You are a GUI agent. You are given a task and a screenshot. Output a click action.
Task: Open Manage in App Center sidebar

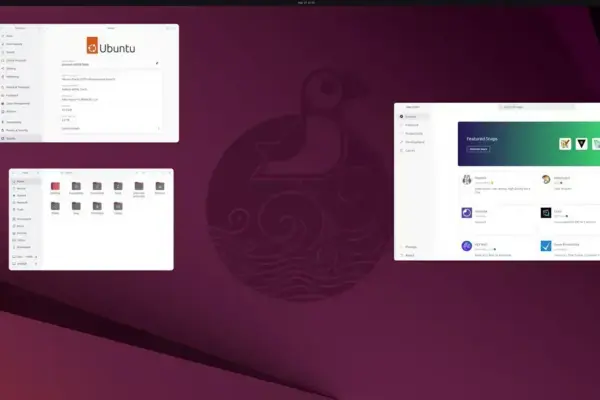coord(413,247)
